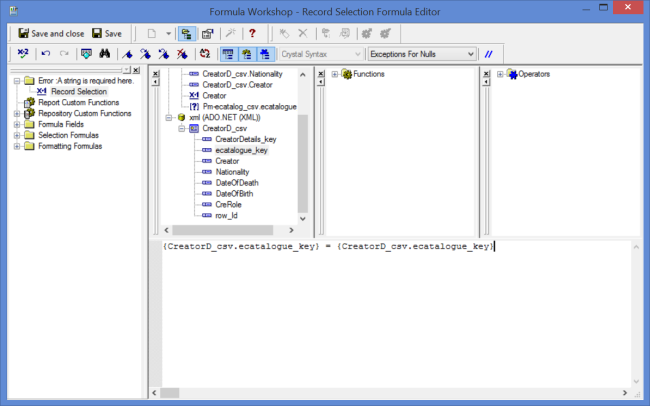Click the binoculars find icon
This screenshot has width=650, height=406.
103,54
